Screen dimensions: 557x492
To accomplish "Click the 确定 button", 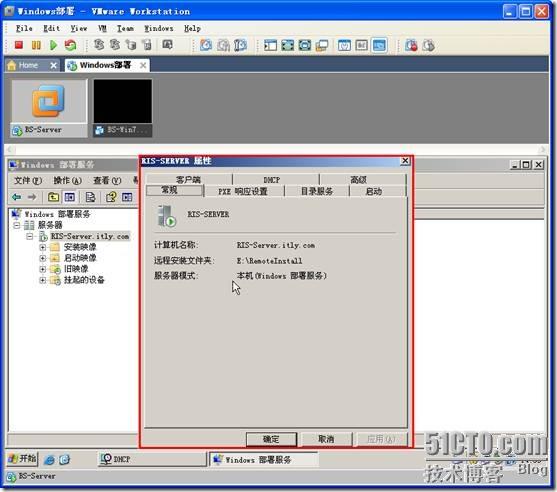I will [x=271, y=439].
